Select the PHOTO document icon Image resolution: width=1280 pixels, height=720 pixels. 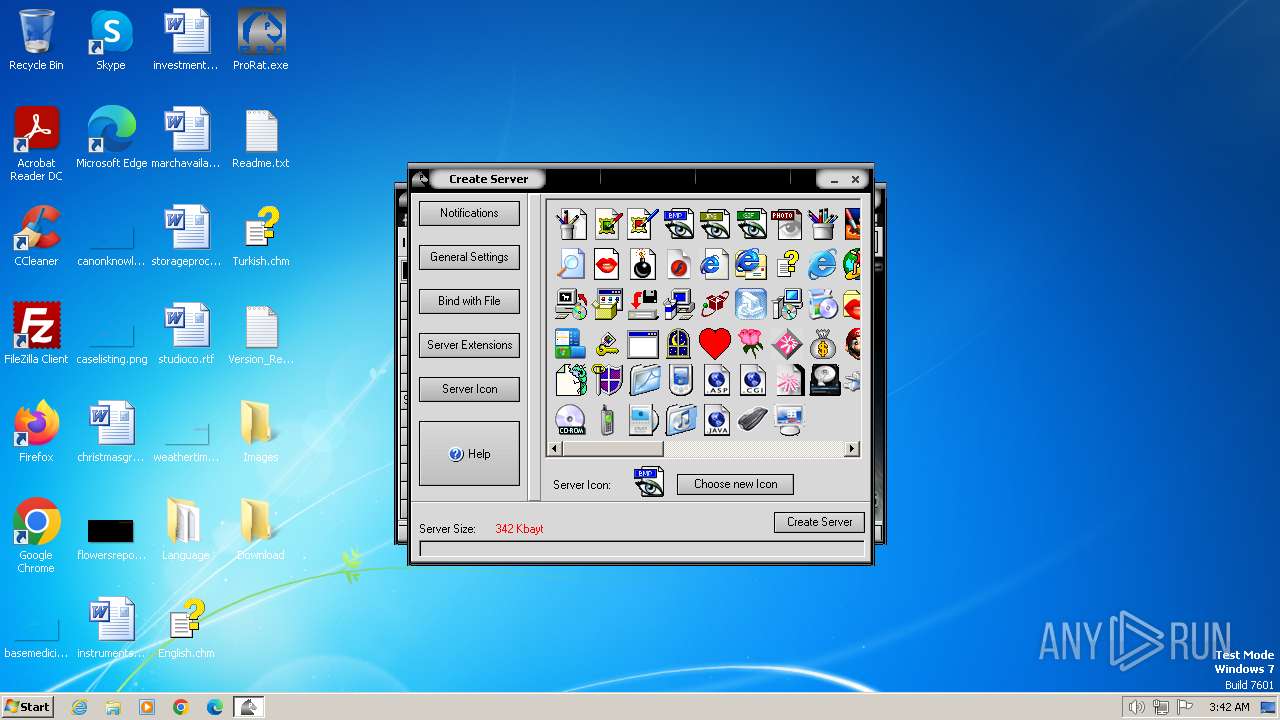tap(787, 224)
